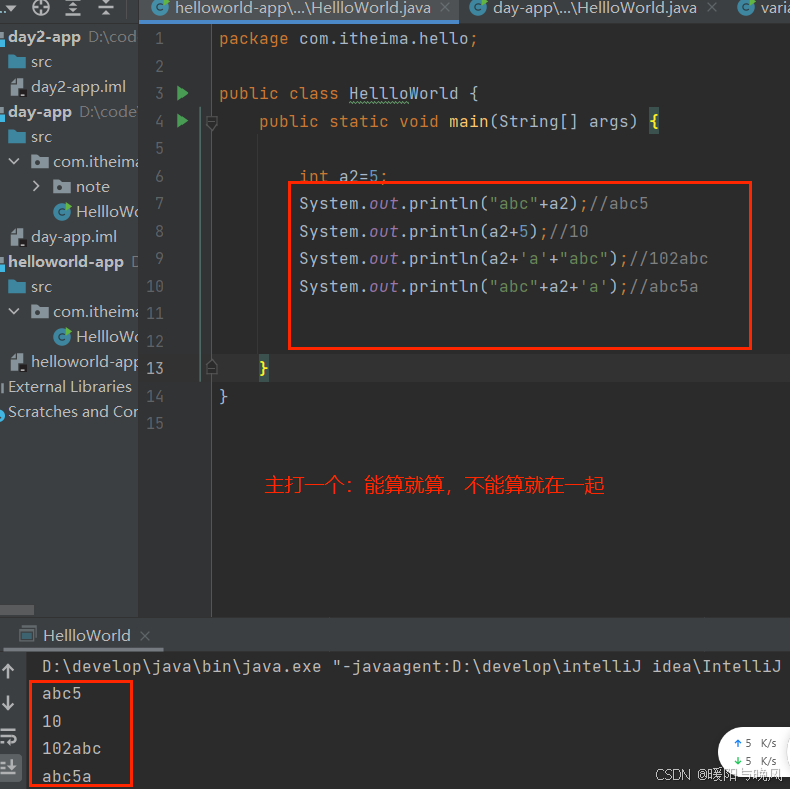Click the network speed floating widget
This screenshot has width=790, height=789.
tap(754, 751)
